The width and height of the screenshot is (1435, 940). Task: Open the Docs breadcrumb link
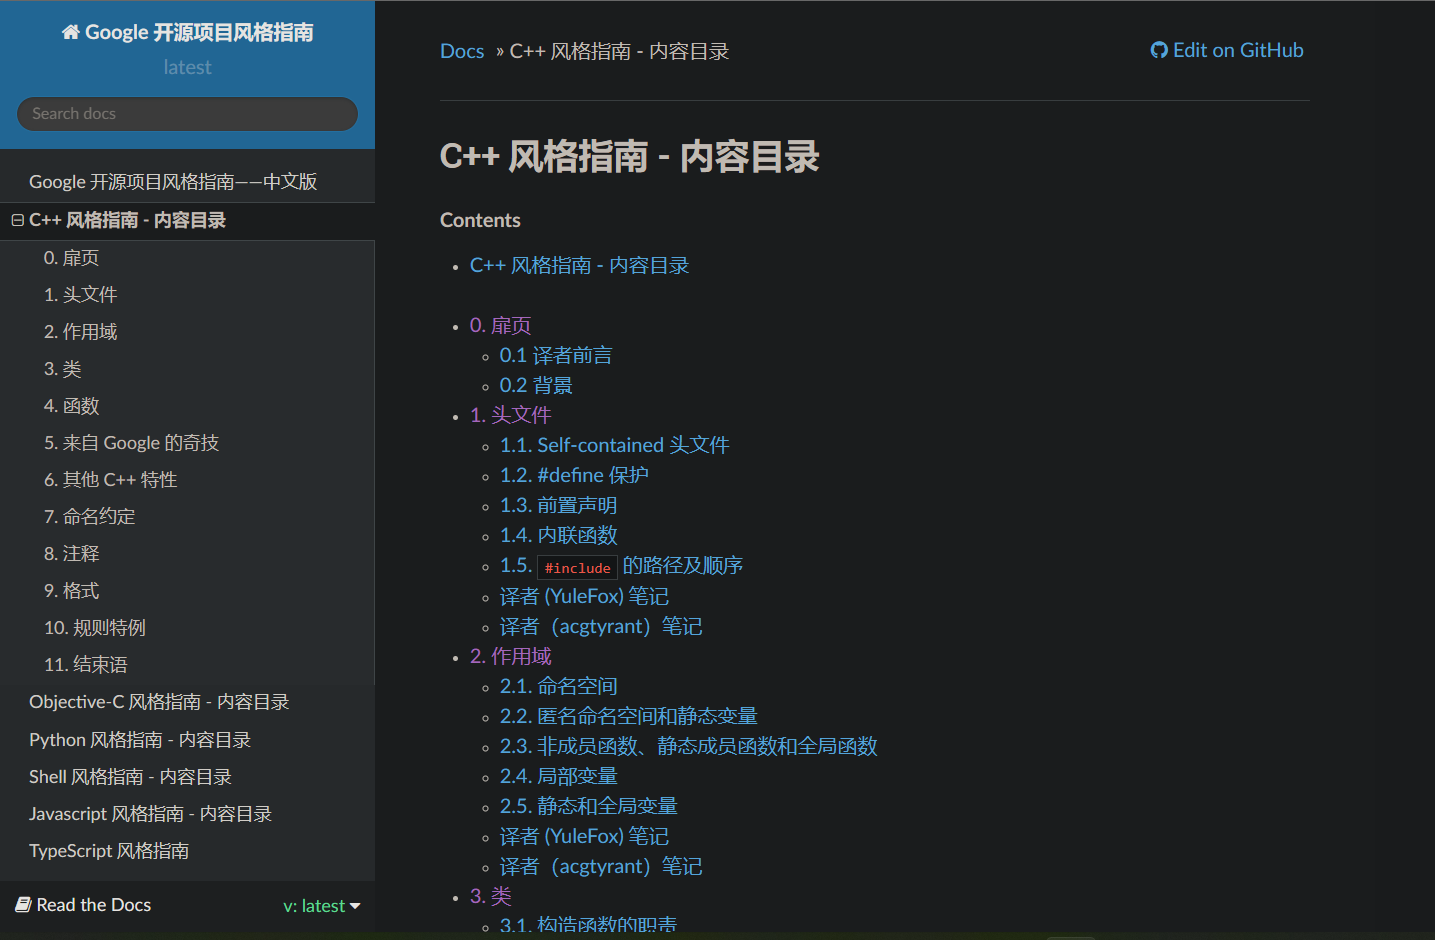(x=462, y=51)
